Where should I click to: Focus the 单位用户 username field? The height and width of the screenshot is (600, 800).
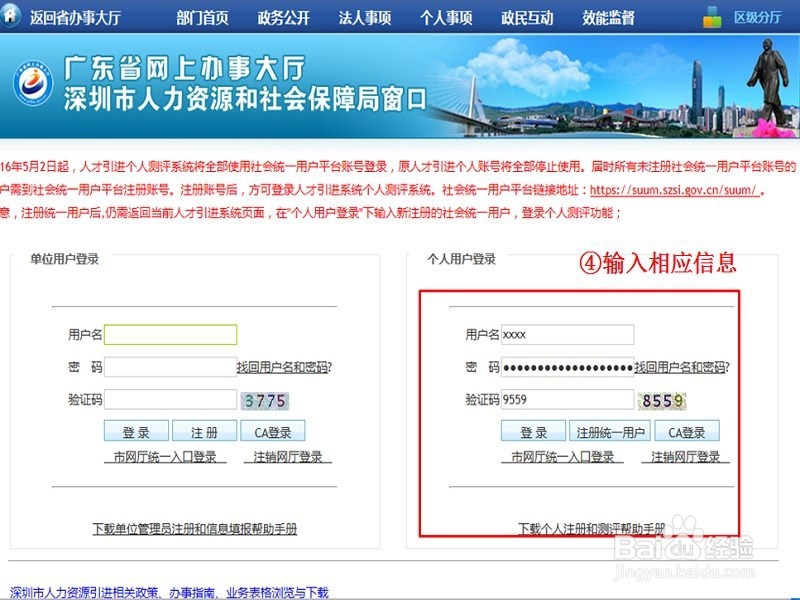170,335
